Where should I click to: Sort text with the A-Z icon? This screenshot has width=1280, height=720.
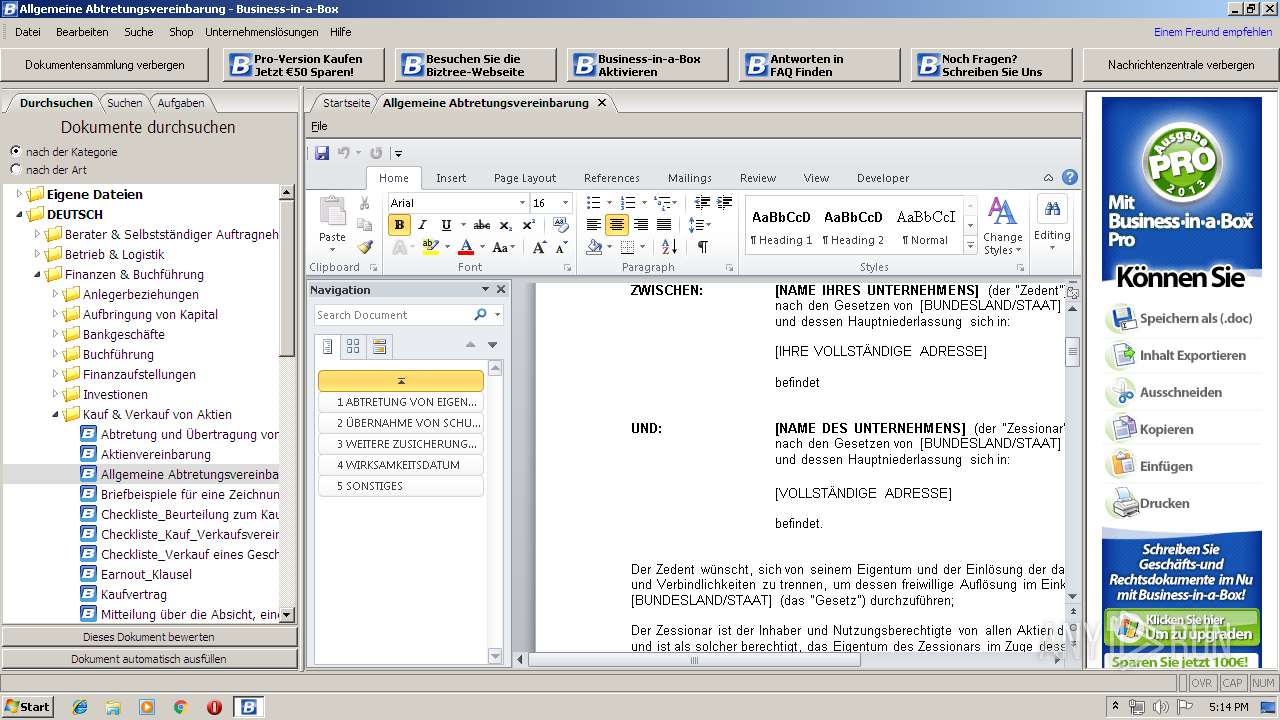(x=669, y=247)
